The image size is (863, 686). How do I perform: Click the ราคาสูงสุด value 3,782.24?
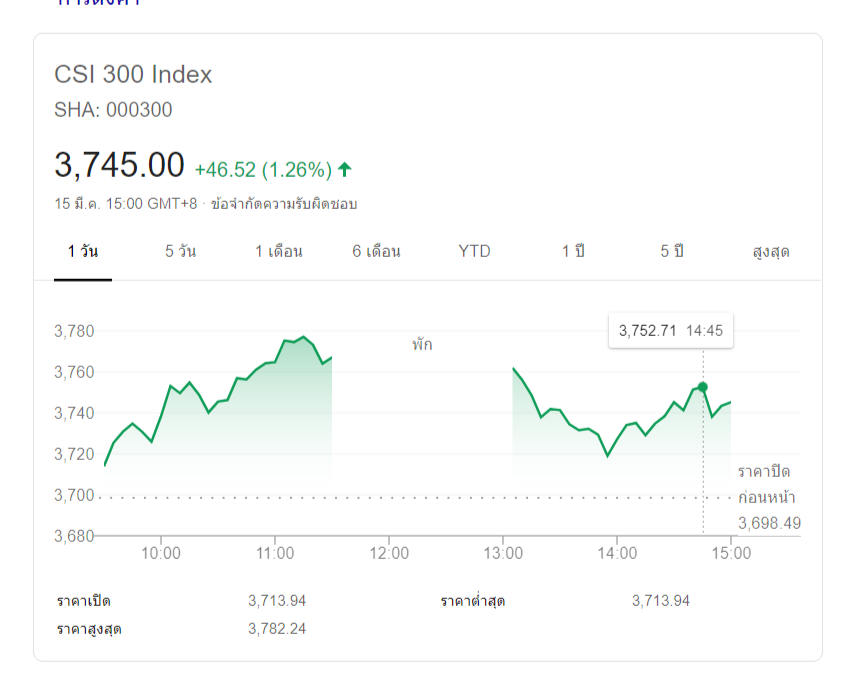(277, 629)
